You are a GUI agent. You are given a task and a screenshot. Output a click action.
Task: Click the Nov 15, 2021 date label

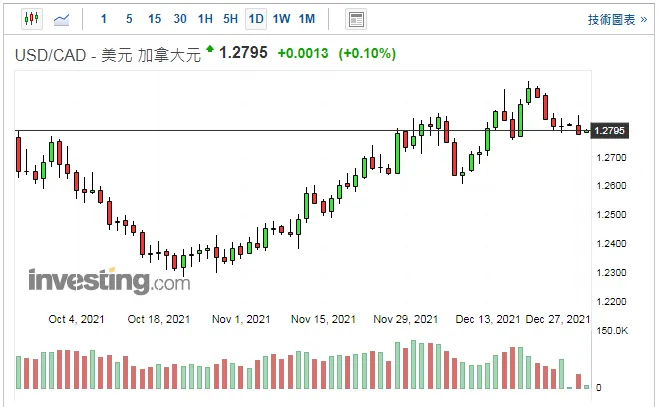click(323, 319)
